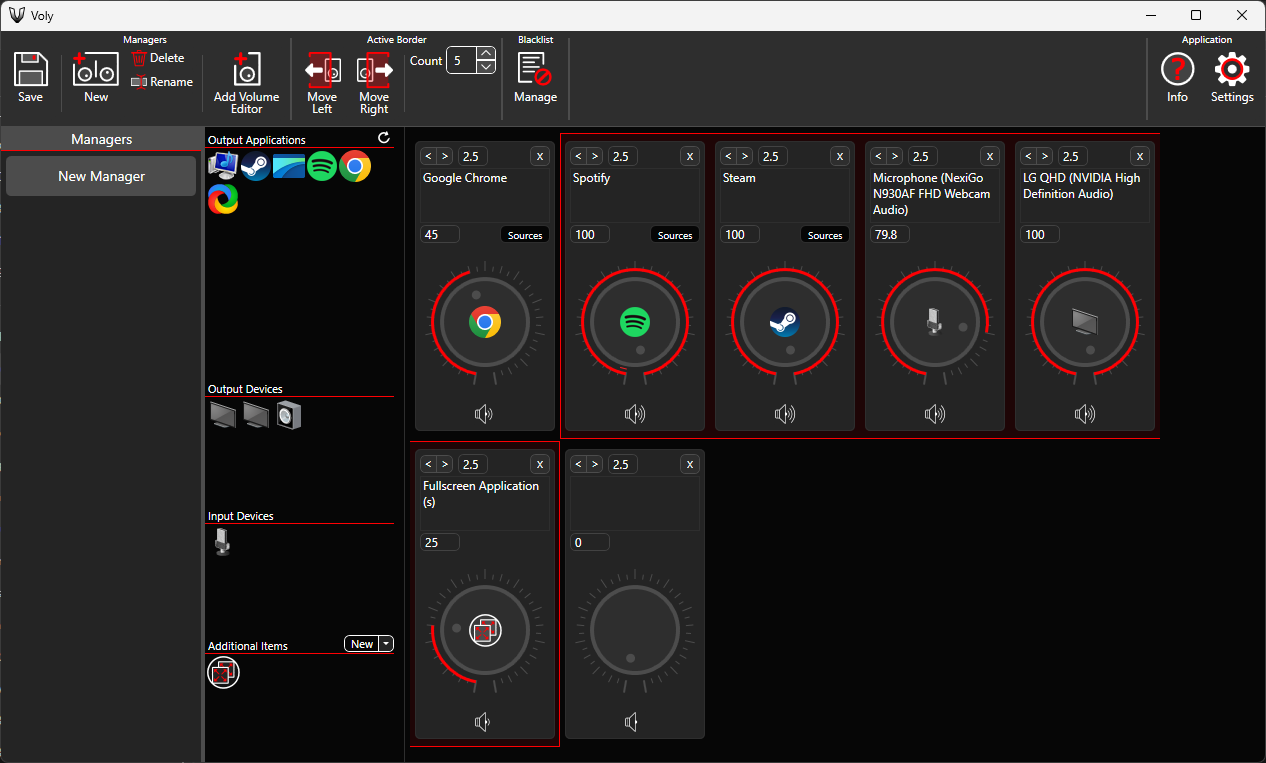Rename the selected manager

[161, 82]
